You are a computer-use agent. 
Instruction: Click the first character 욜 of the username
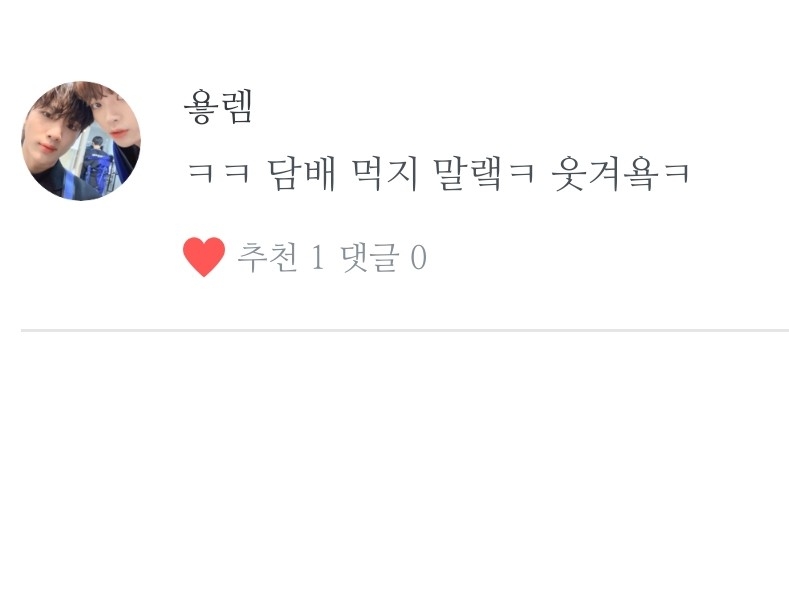pyautogui.click(x=200, y=107)
